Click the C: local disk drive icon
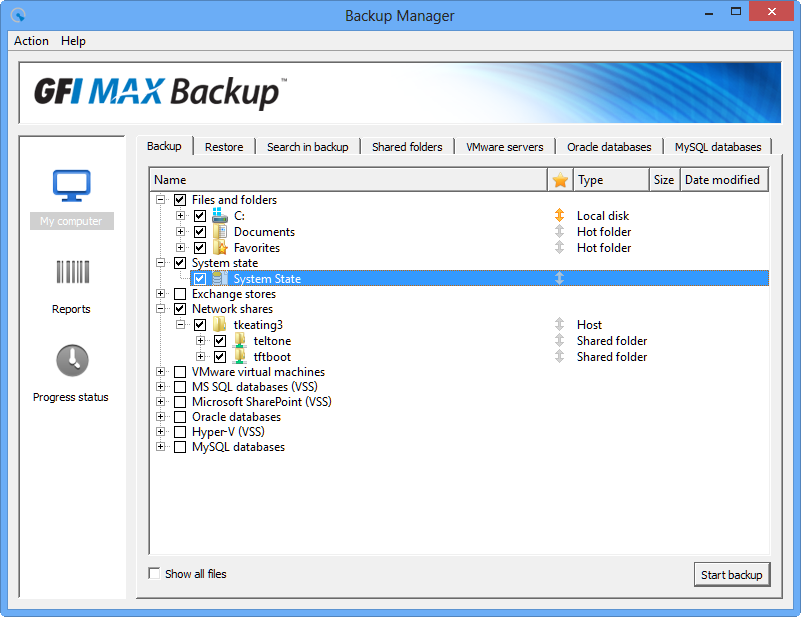 point(220,216)
